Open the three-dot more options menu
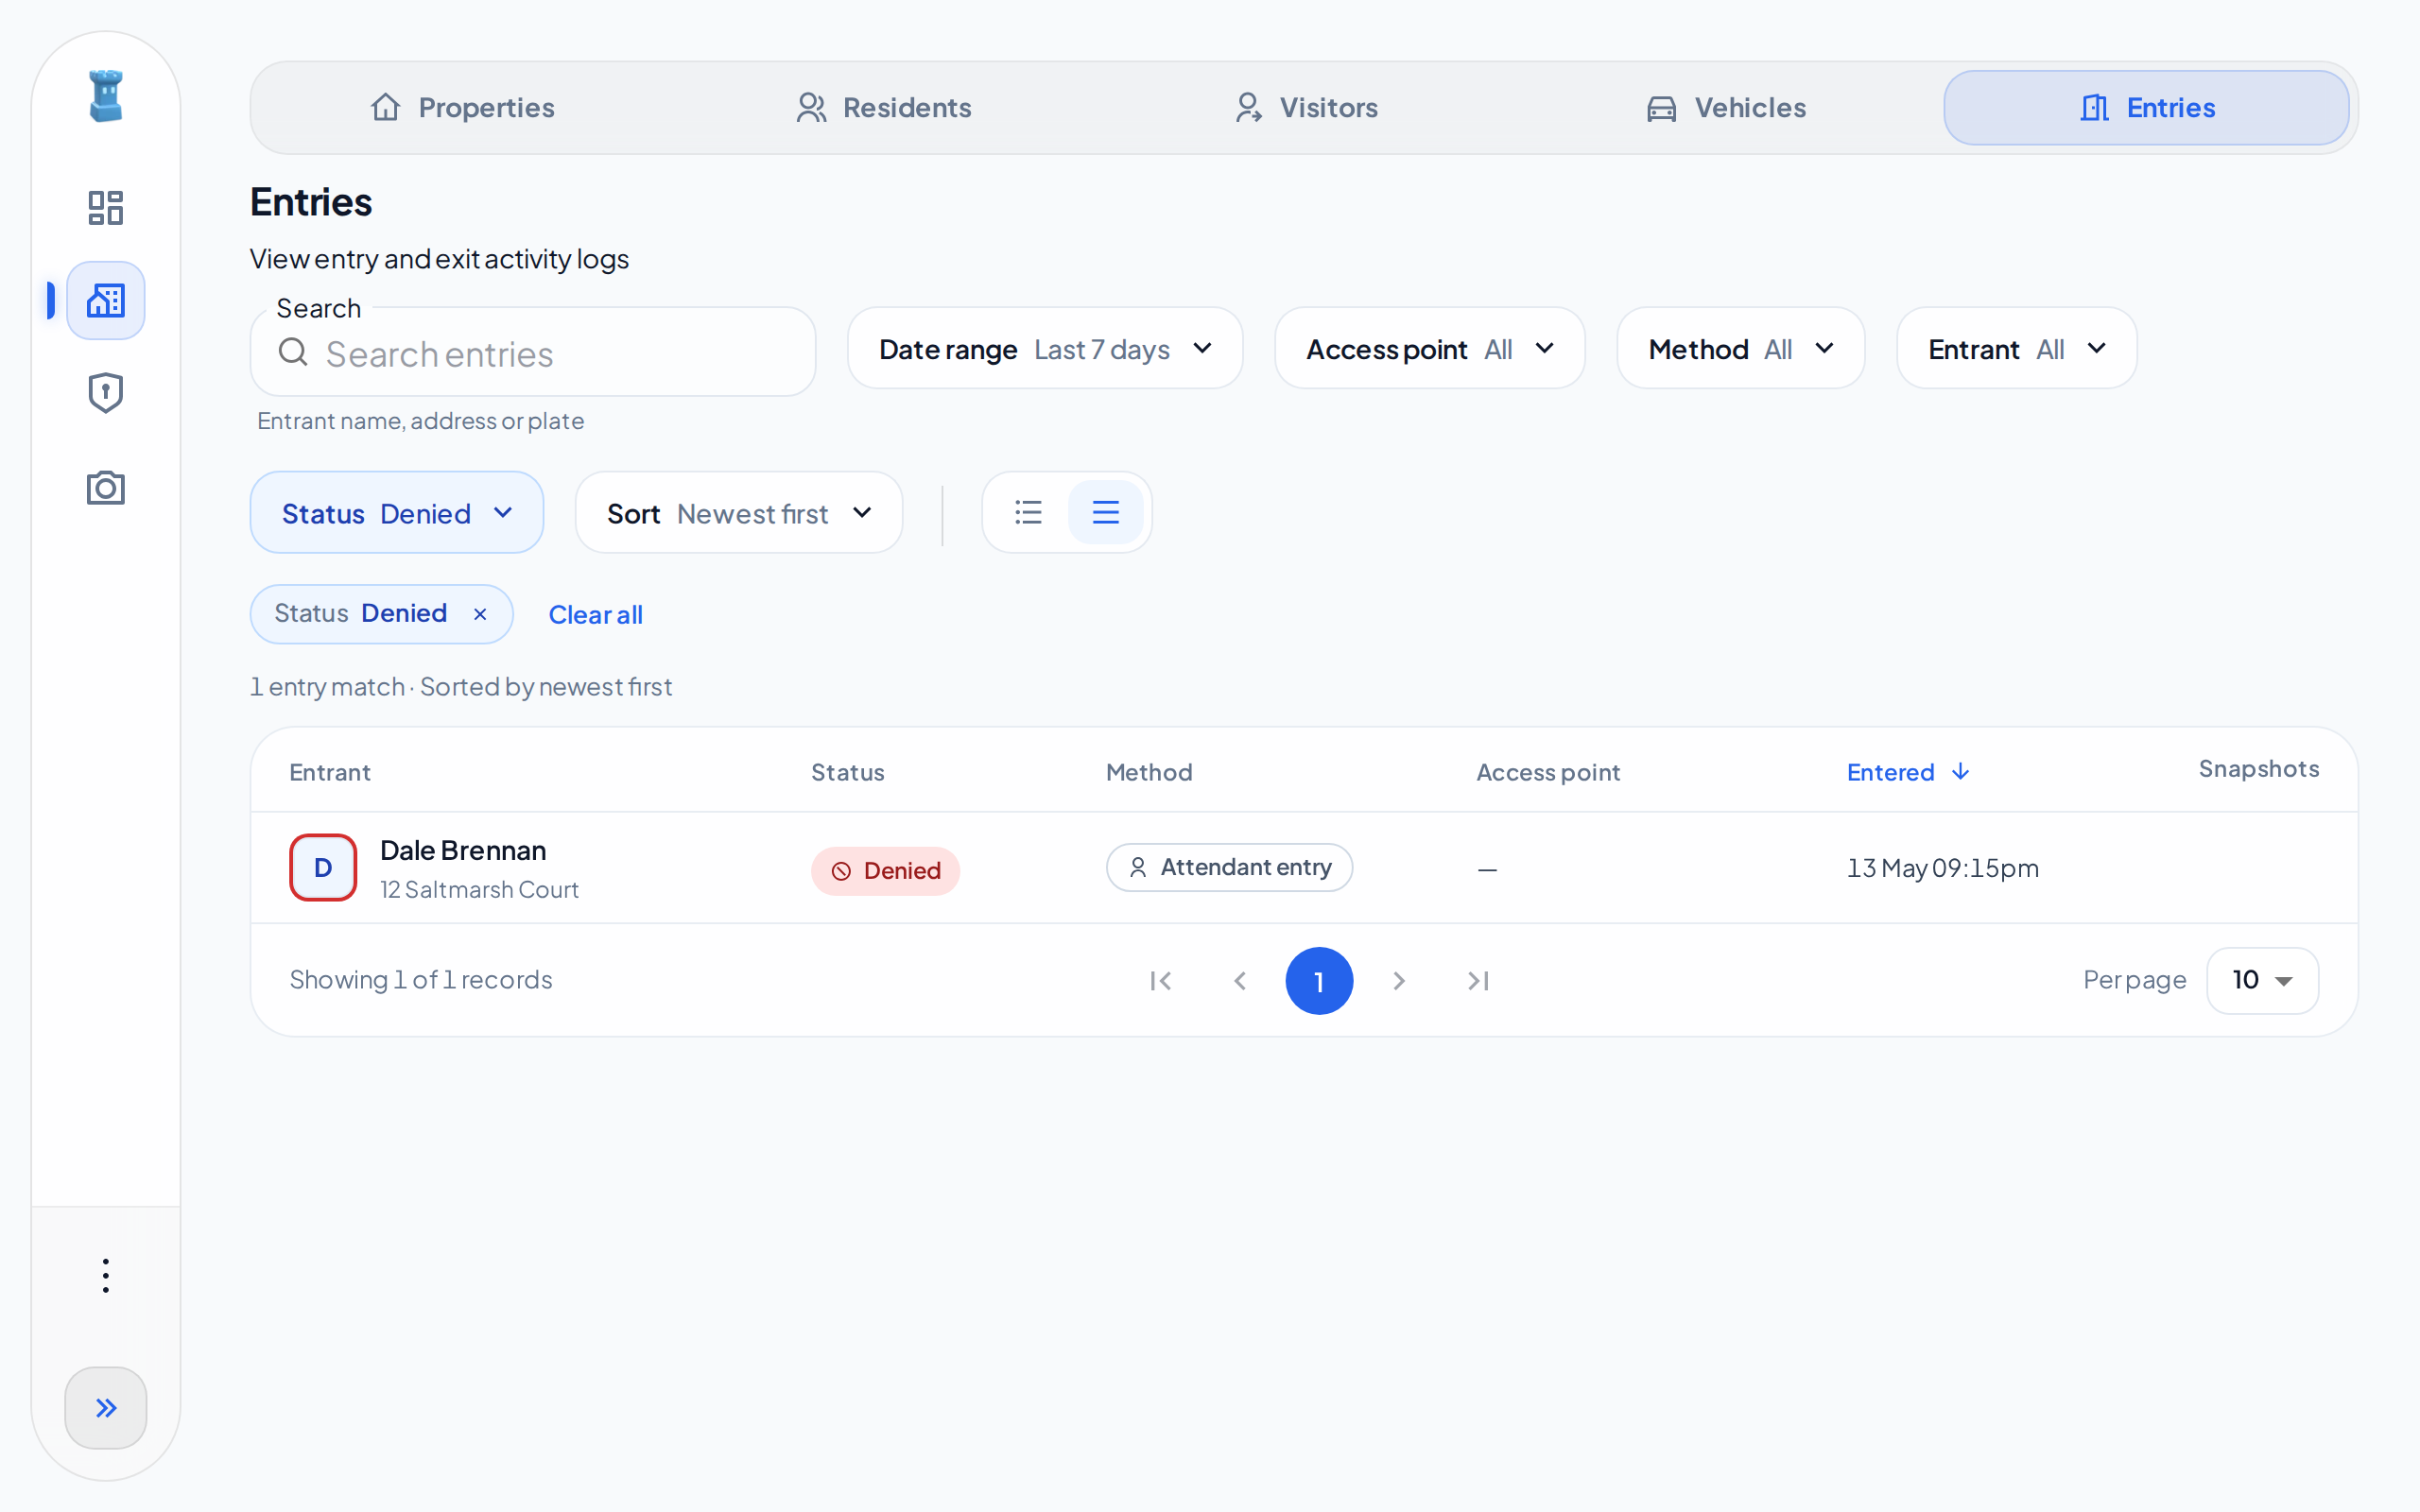The height and width of the screenshot is (1512, 2420). click(x=105, y=1276)
